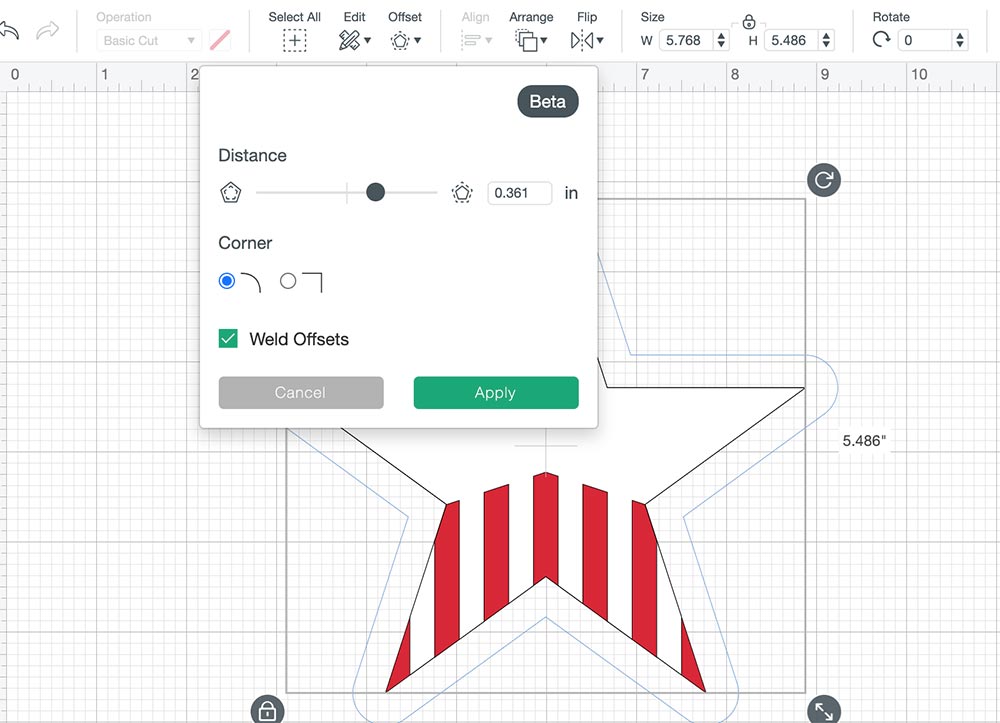The width and height of the screenshot is (1000, 723).
Task: Click the Rotate stepper arrows
Action: [960, 40]
